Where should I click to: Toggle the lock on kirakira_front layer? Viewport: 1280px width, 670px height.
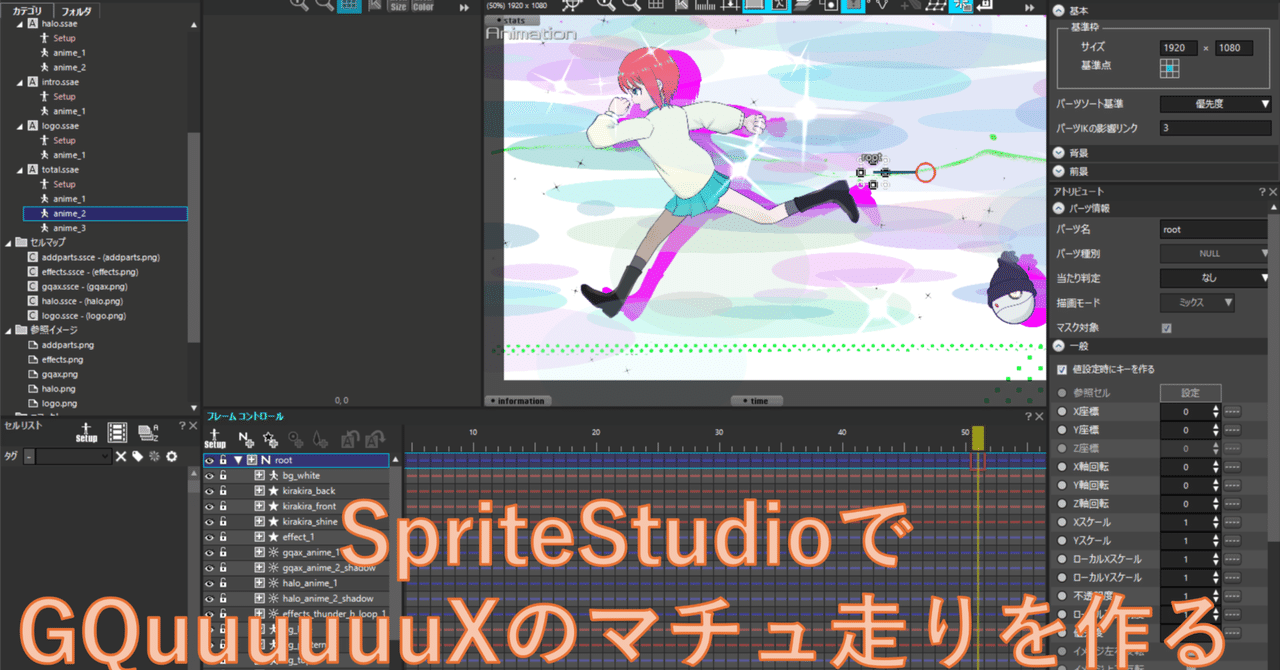click(x=224, y=506)
